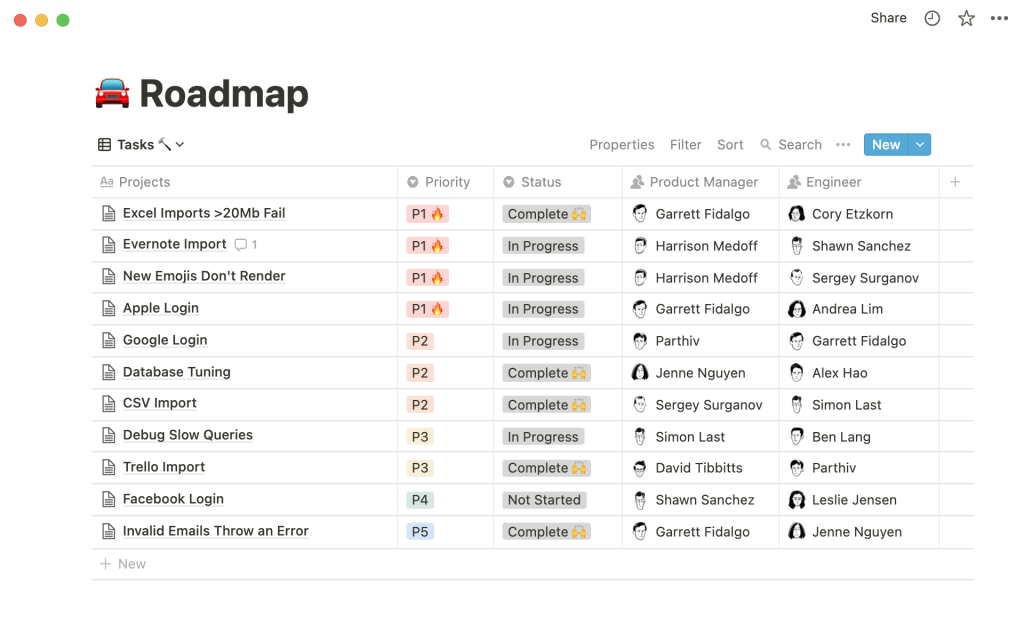1024x640 pixels.
Task: Open the database view three-dot menu
Action: click(843, 144)
